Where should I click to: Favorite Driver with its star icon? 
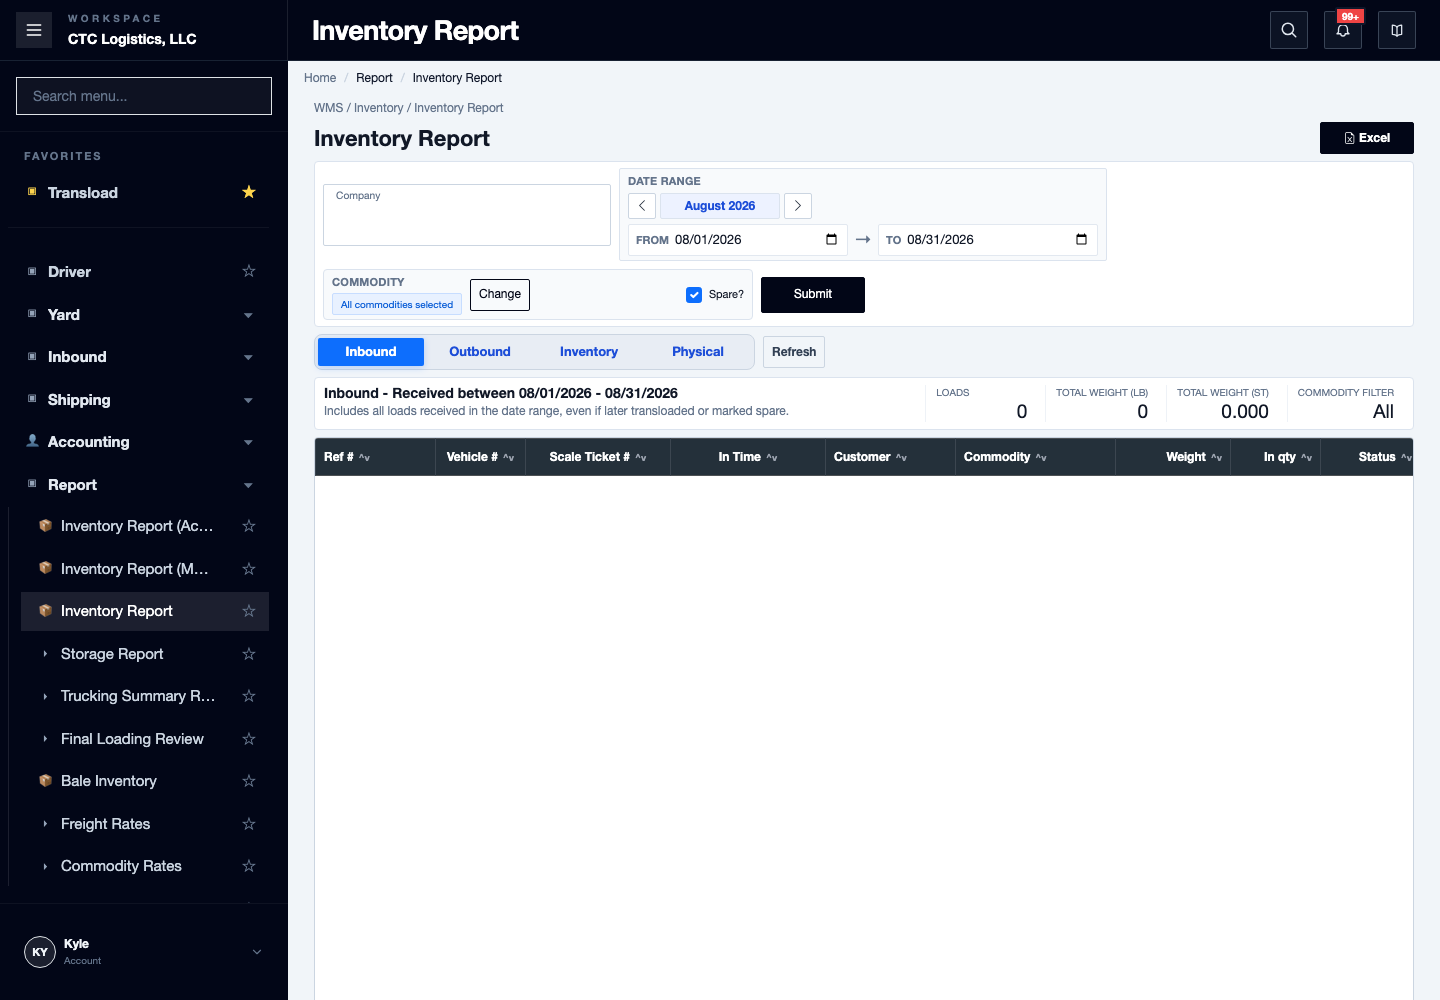[249, 271]
